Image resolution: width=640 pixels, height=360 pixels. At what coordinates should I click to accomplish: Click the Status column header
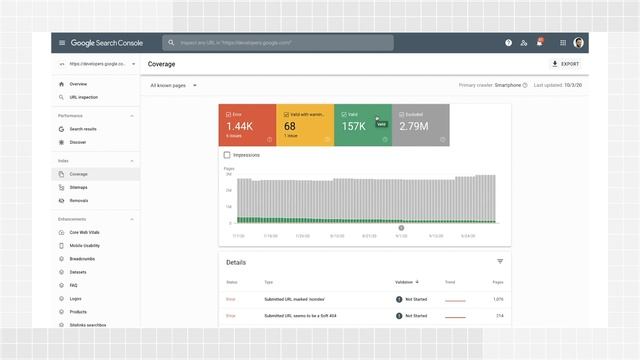pos(231,282)
